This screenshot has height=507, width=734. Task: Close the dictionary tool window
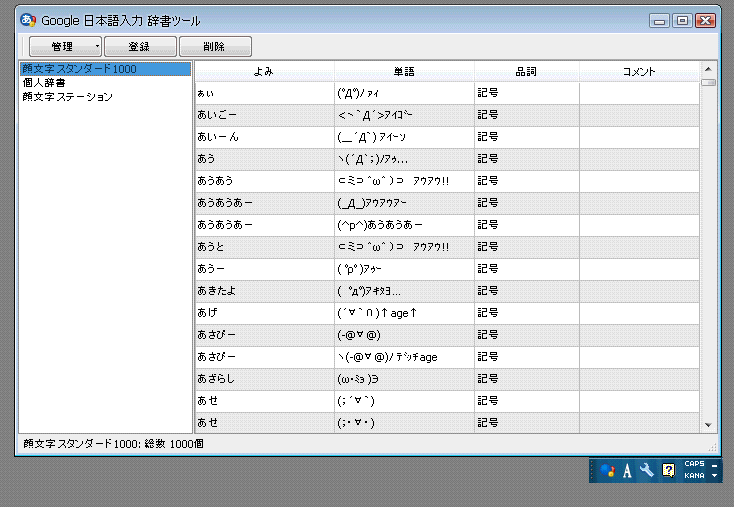coord(705,21)
